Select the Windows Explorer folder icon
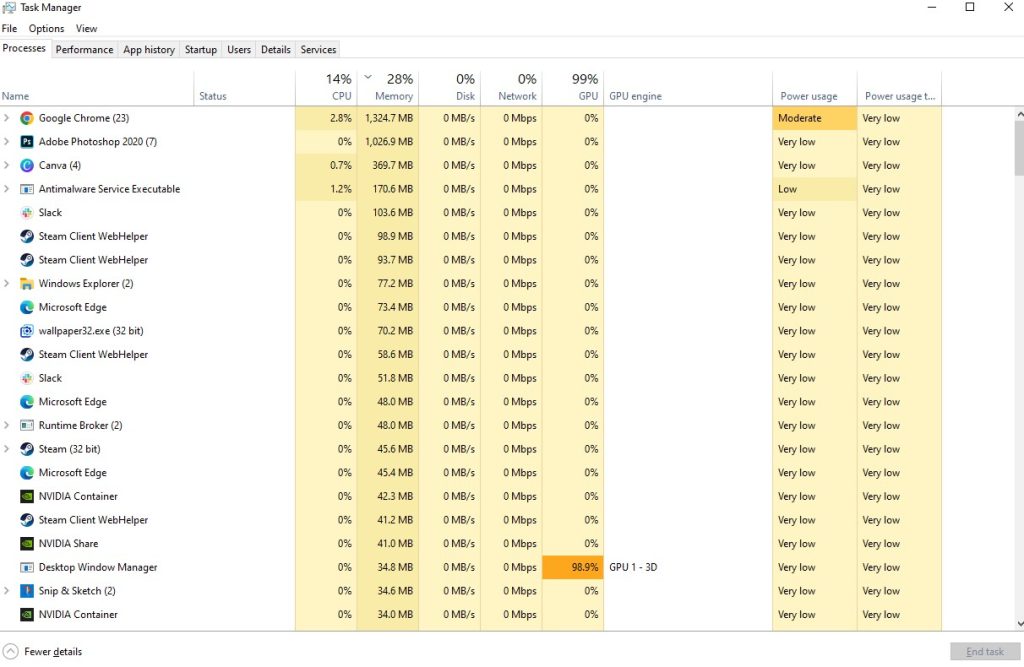Screen dimensions: 1024x667 [27, 284]
